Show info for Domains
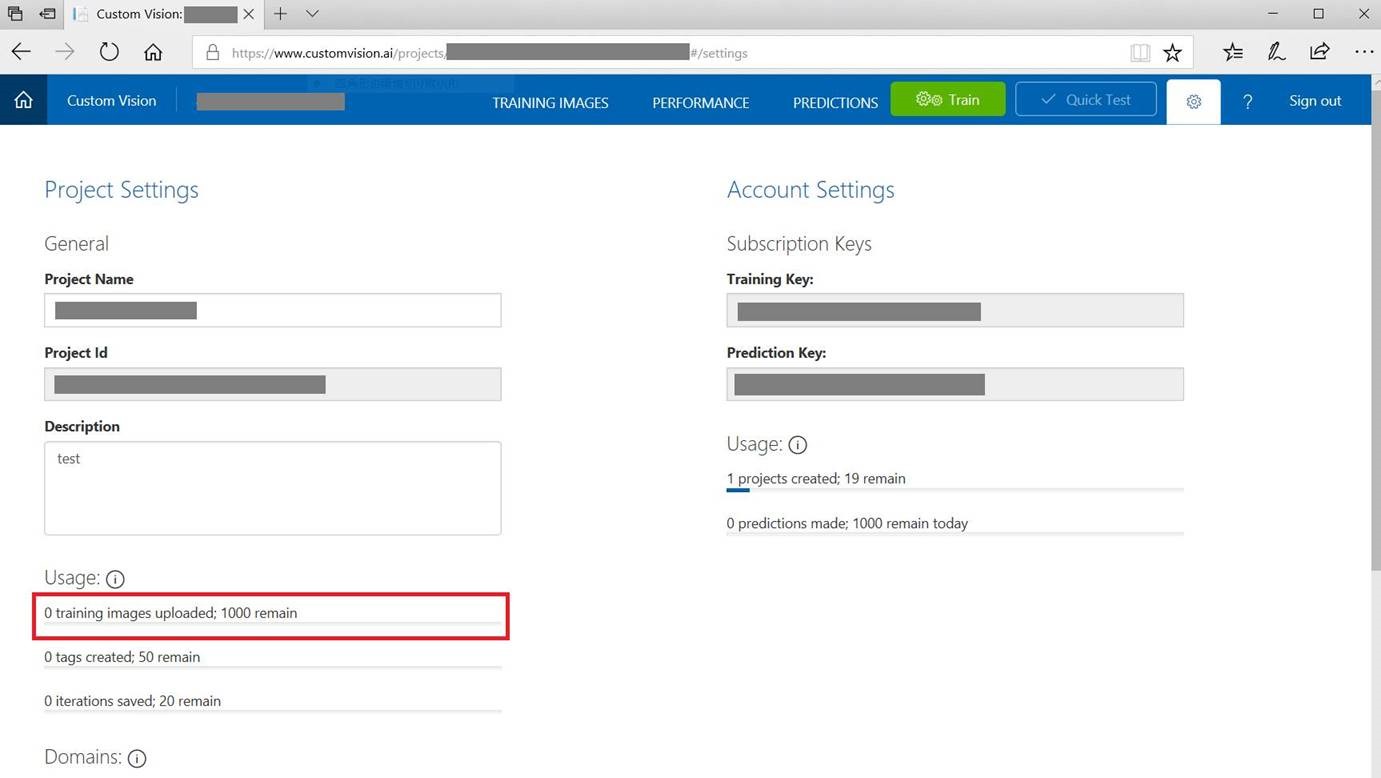Viewport: 1381px width, 778px height. 137,758
